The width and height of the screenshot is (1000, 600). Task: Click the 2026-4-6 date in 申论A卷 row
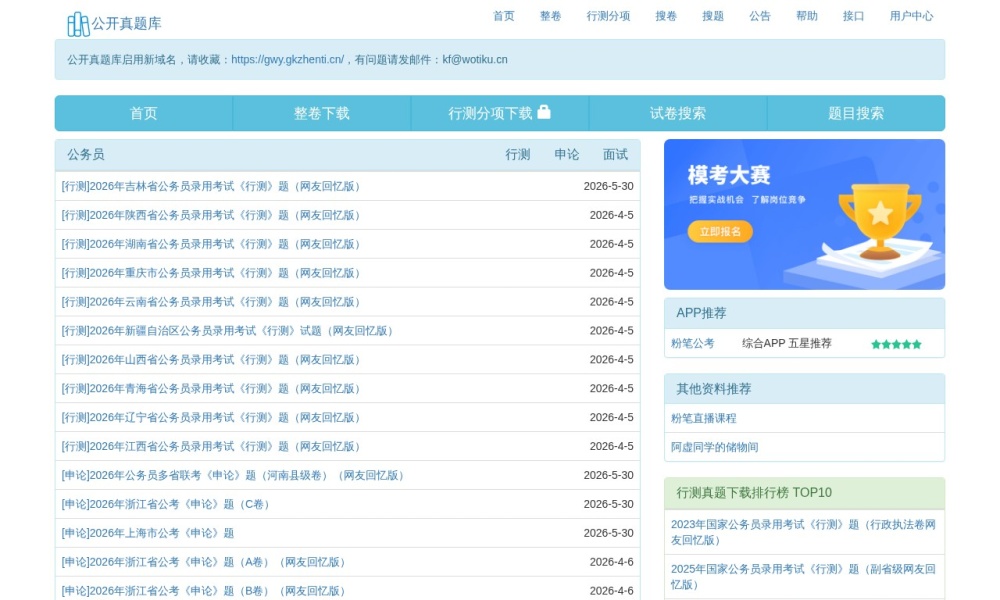[x=612, y=562]
